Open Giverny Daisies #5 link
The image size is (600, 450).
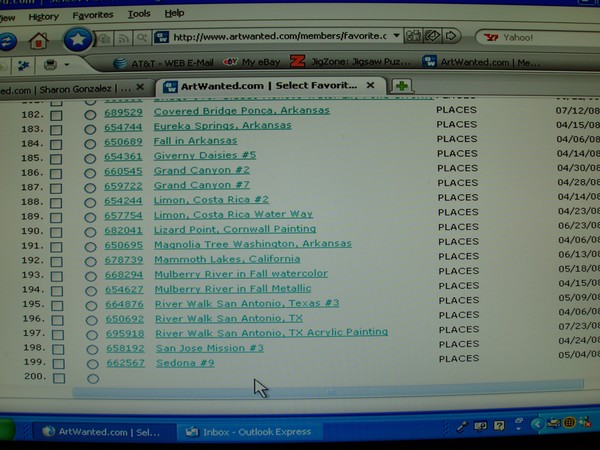pos(205,155)
